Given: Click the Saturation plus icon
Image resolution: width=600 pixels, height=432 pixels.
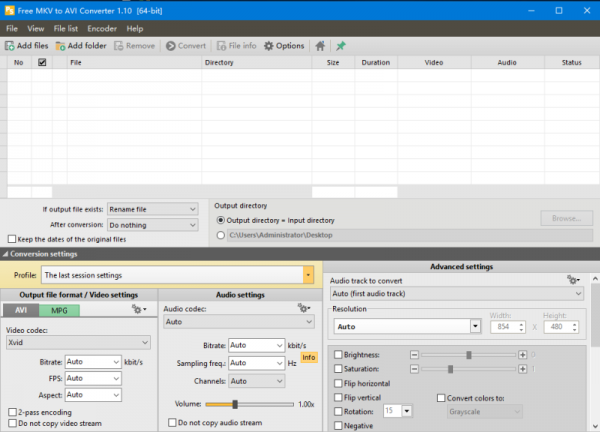Looking at the screenshot, I should [522, 369].
